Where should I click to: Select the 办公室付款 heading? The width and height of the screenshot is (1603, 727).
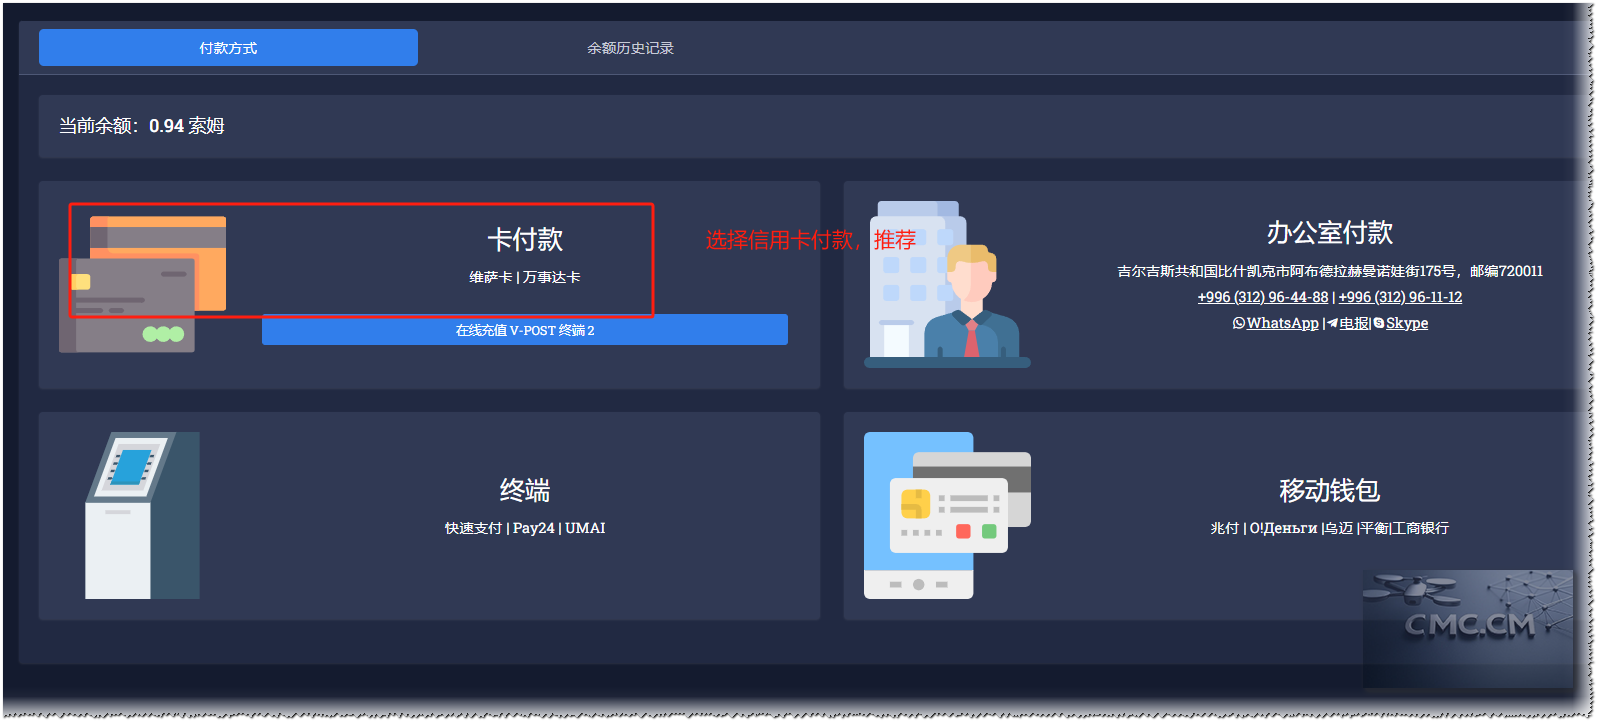pos(1330,233)
